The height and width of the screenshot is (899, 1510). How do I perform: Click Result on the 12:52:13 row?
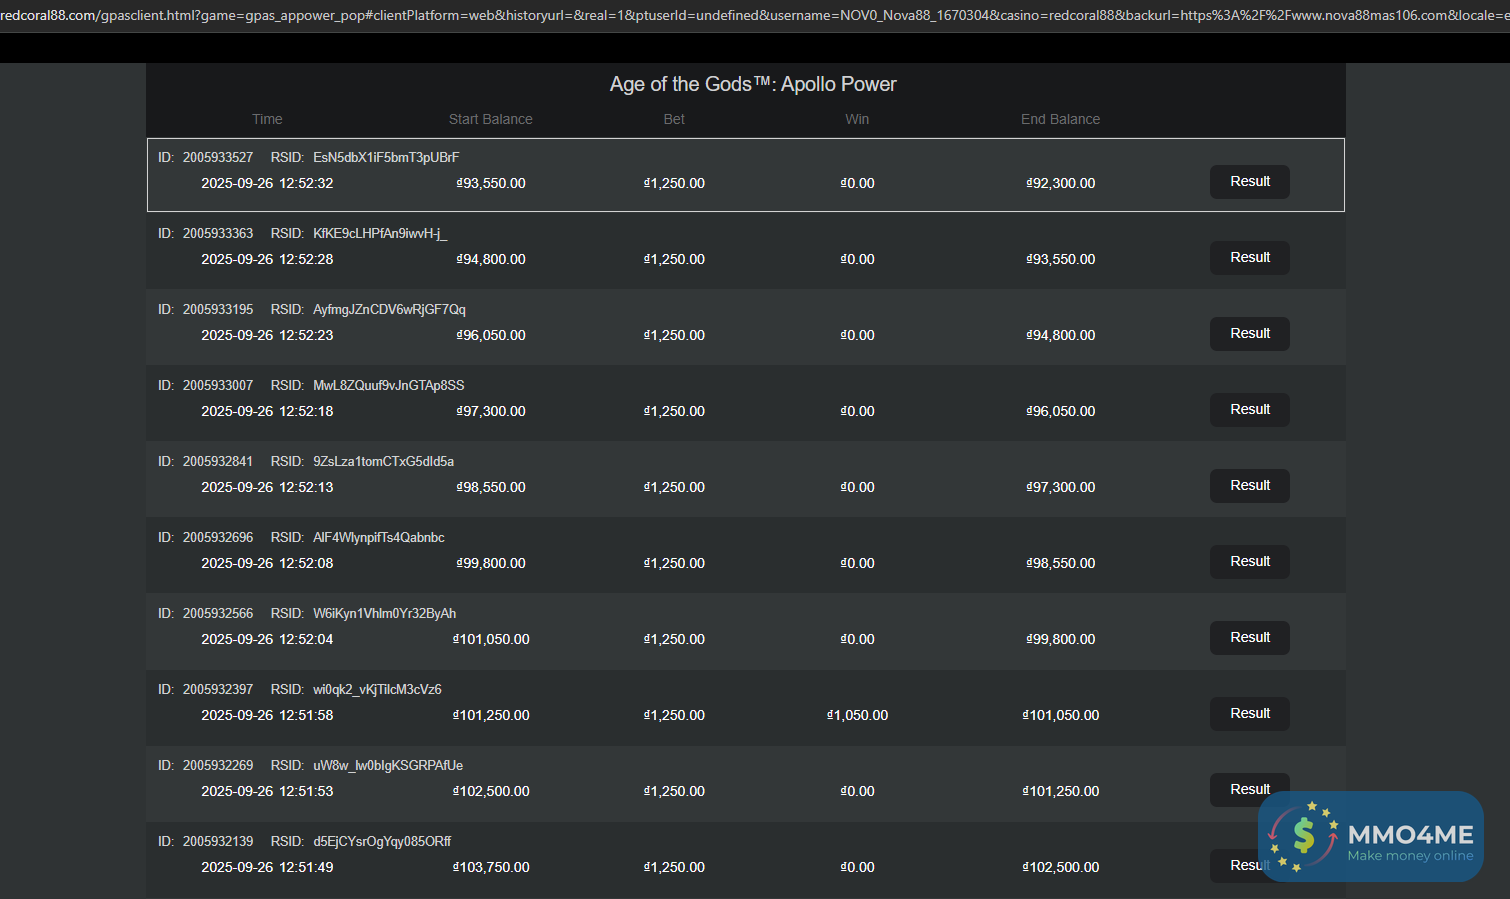1249,486
